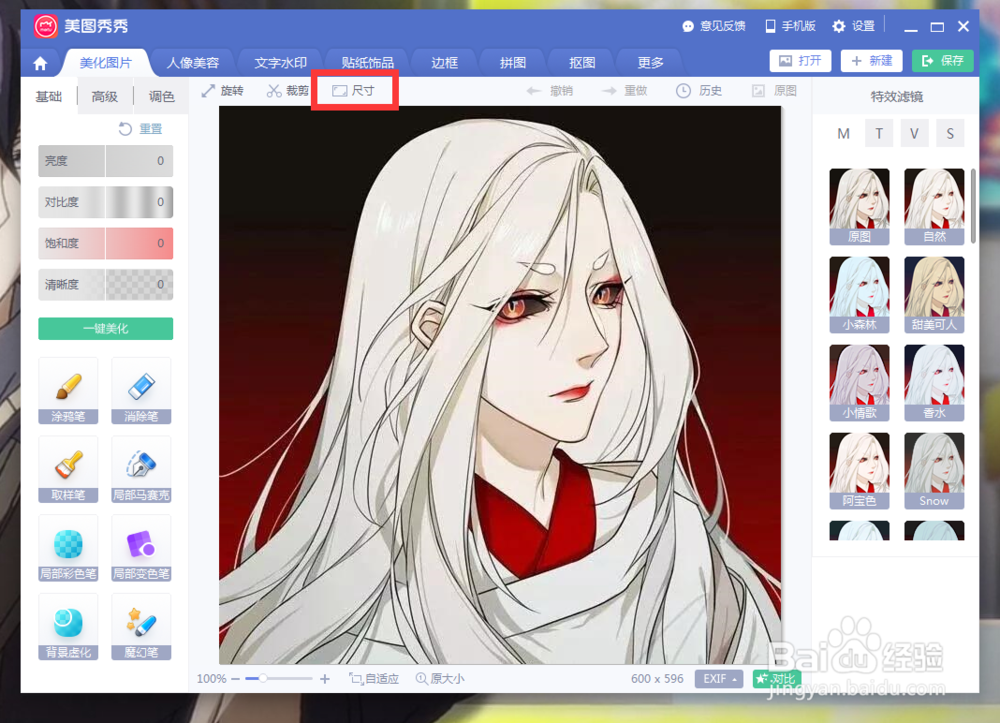Open the 历史 history panel
Image resolution: width=1000 pixels, height=723 pixels.
699,91
